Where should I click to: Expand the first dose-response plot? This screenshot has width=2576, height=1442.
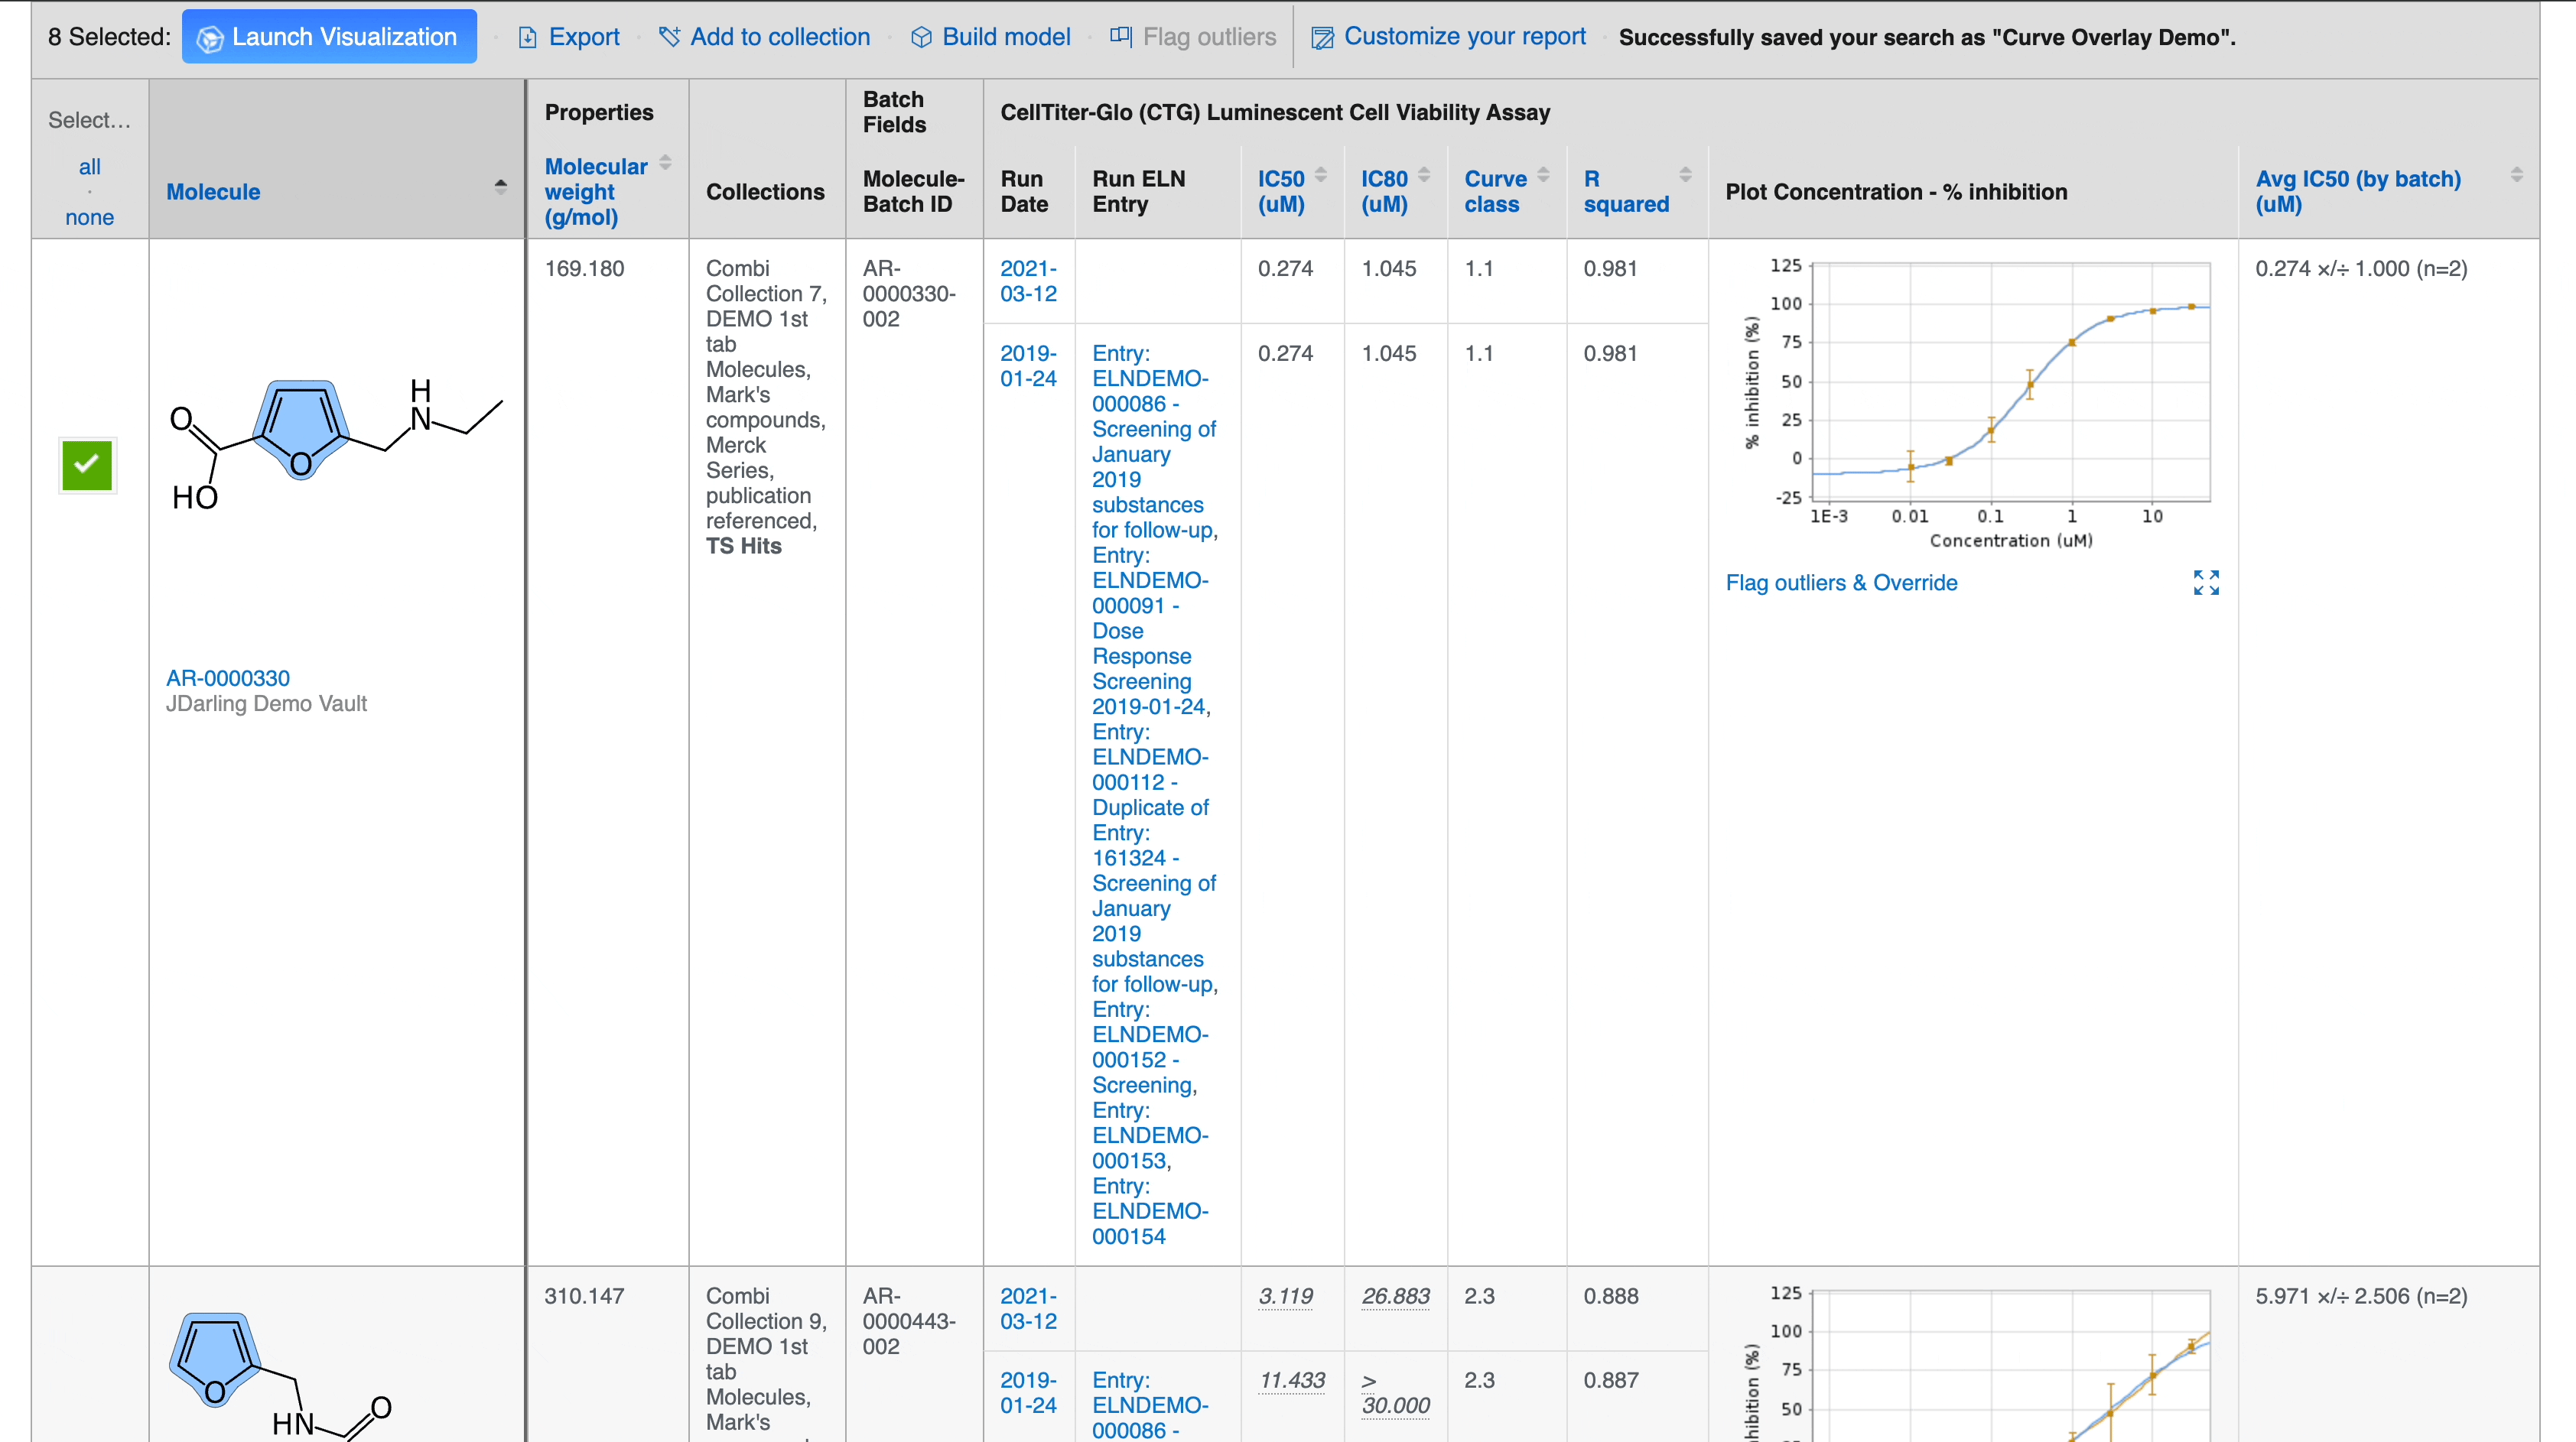click(2206, 583)
